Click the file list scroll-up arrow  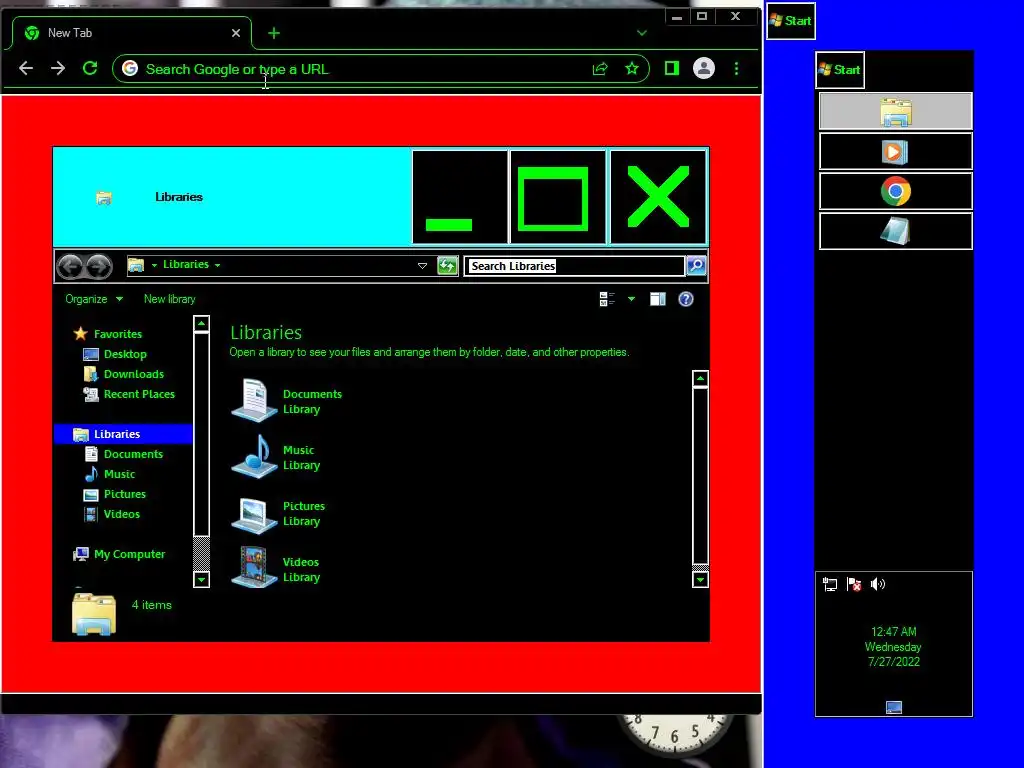[x=700, y=379]
